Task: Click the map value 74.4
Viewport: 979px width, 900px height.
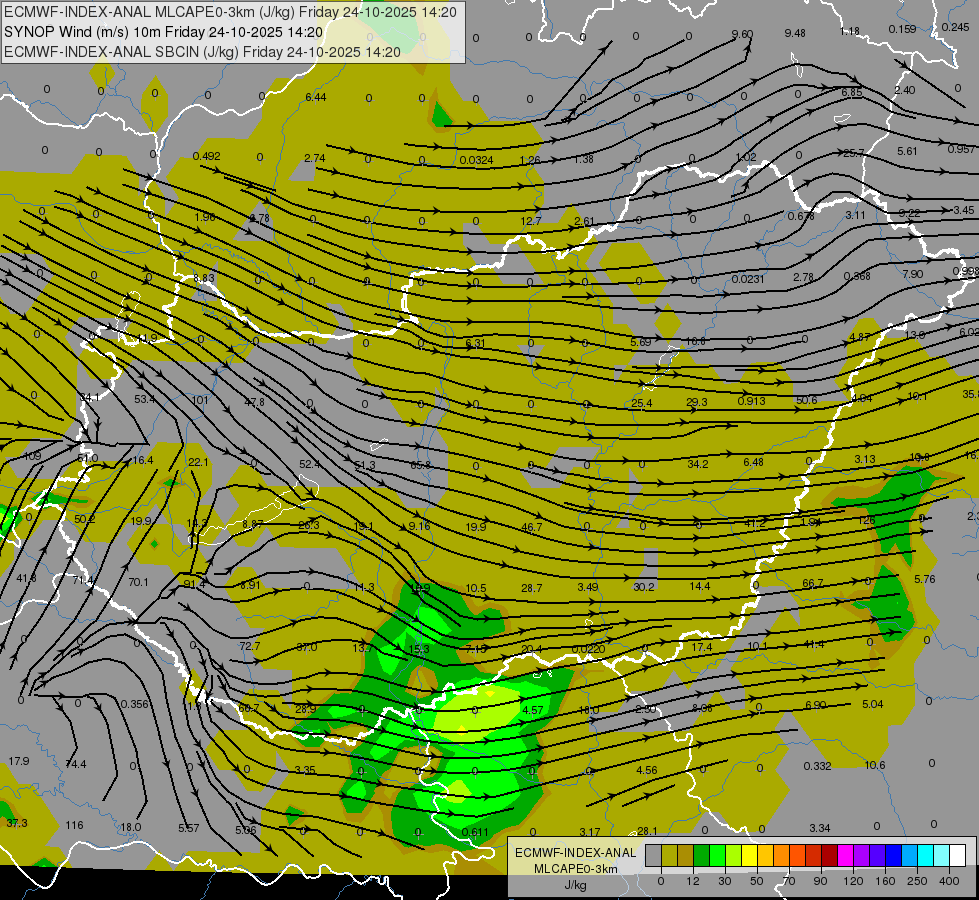Action: pos(76,764)
